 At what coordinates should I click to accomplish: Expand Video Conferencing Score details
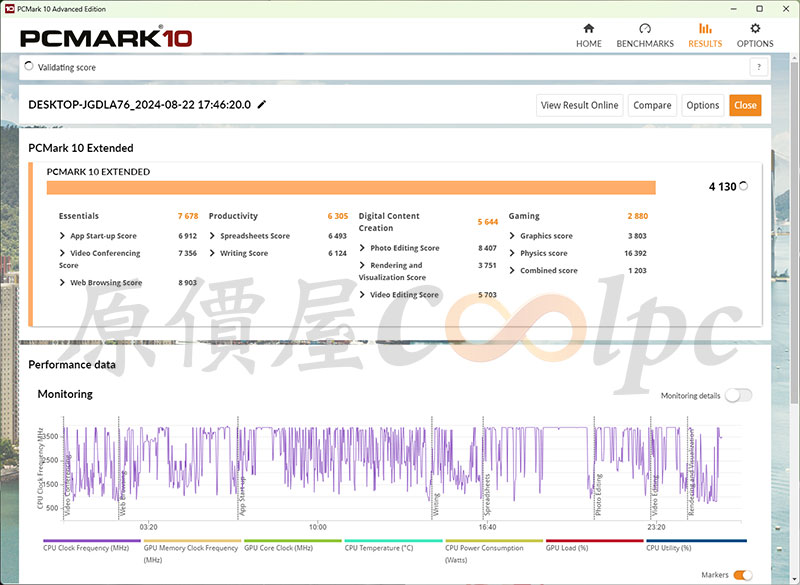(62, 253)
